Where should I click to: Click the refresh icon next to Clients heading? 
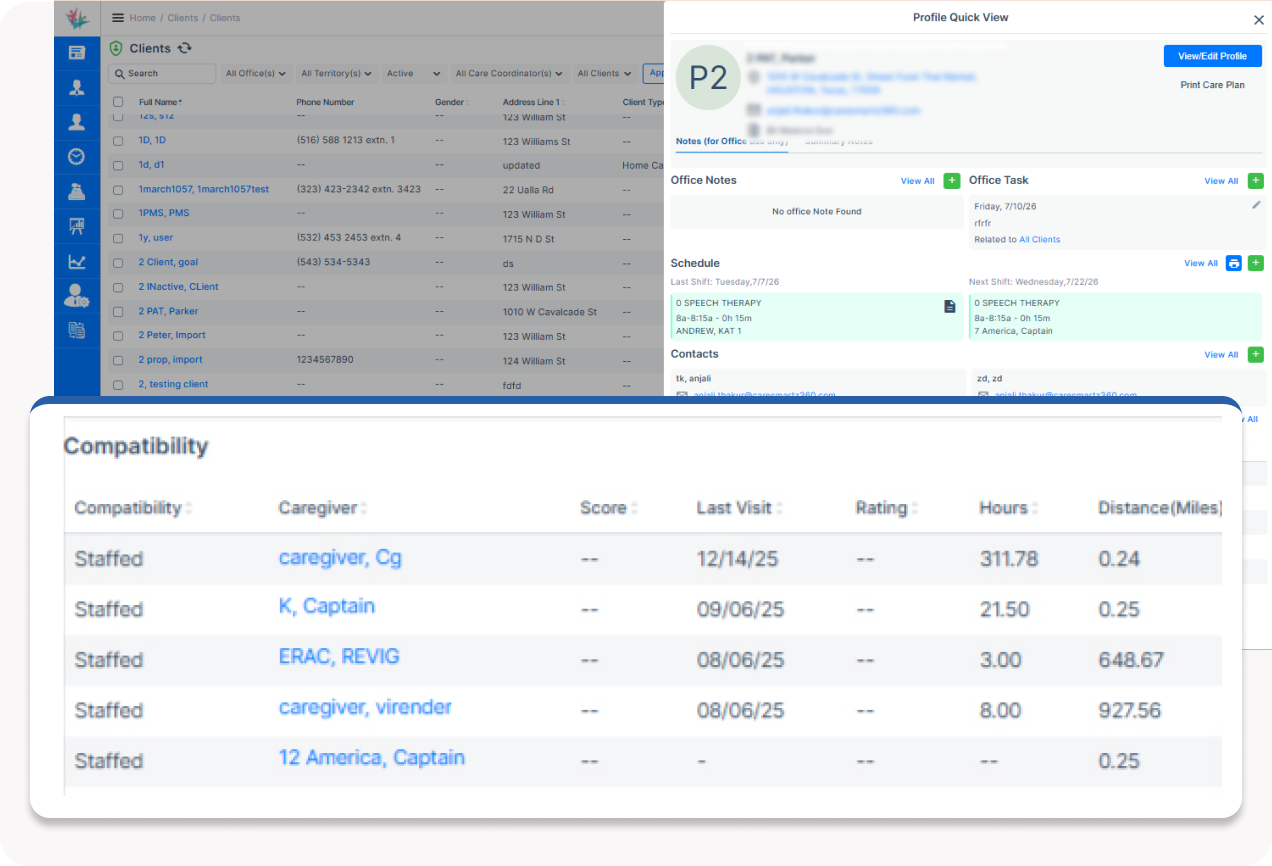(185, 48)
